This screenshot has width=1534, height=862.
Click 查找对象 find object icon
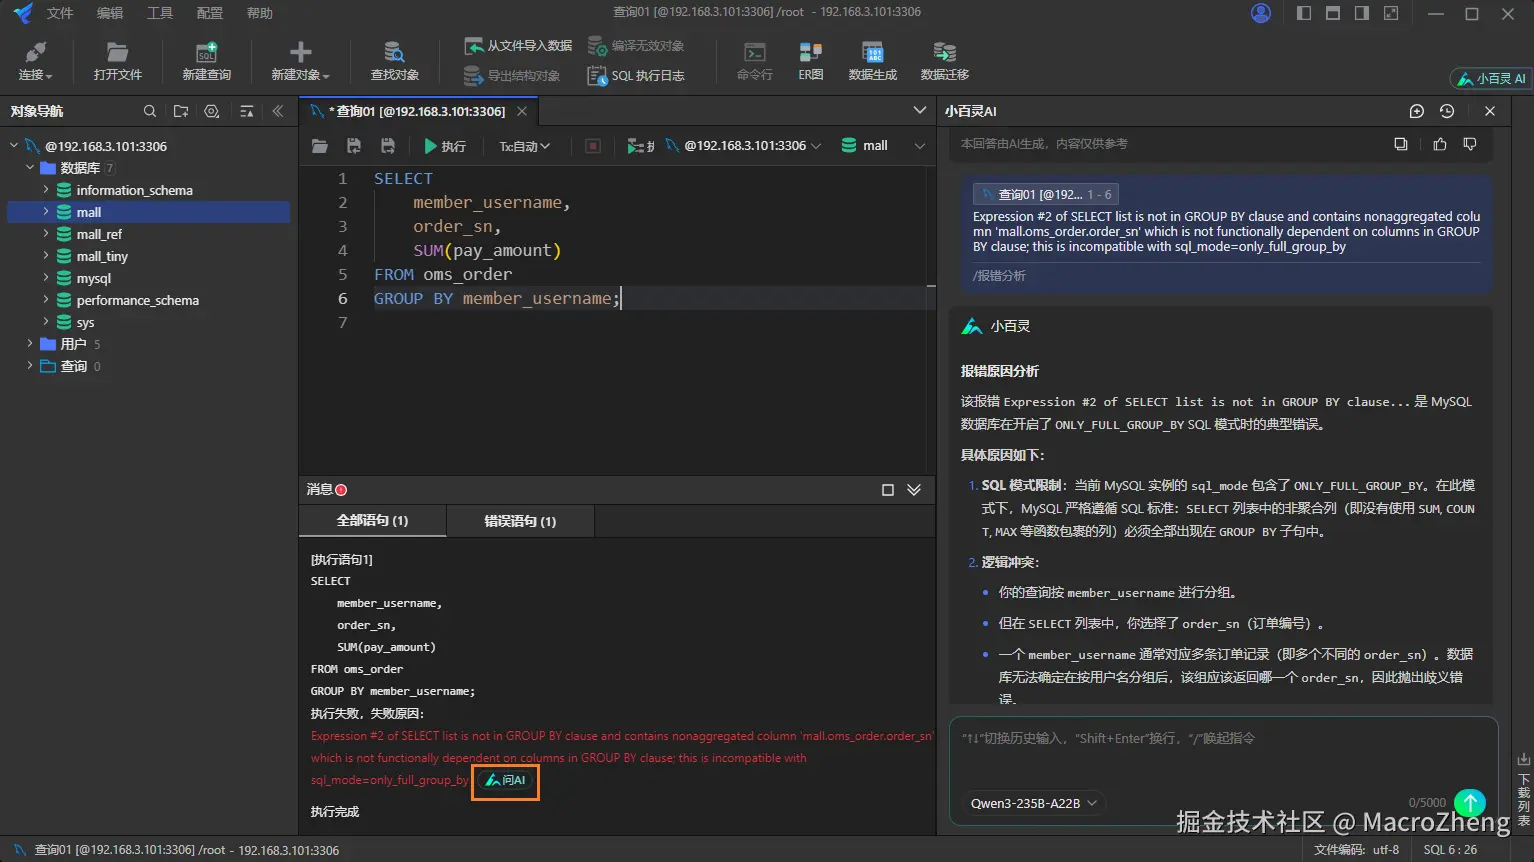pyautogui.click(x=394, y=61)
